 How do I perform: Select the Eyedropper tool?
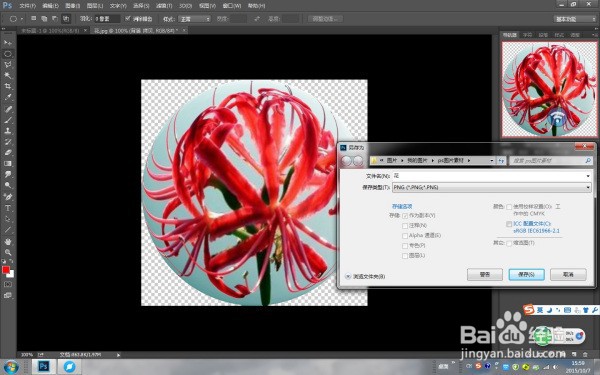coord(8,97)
